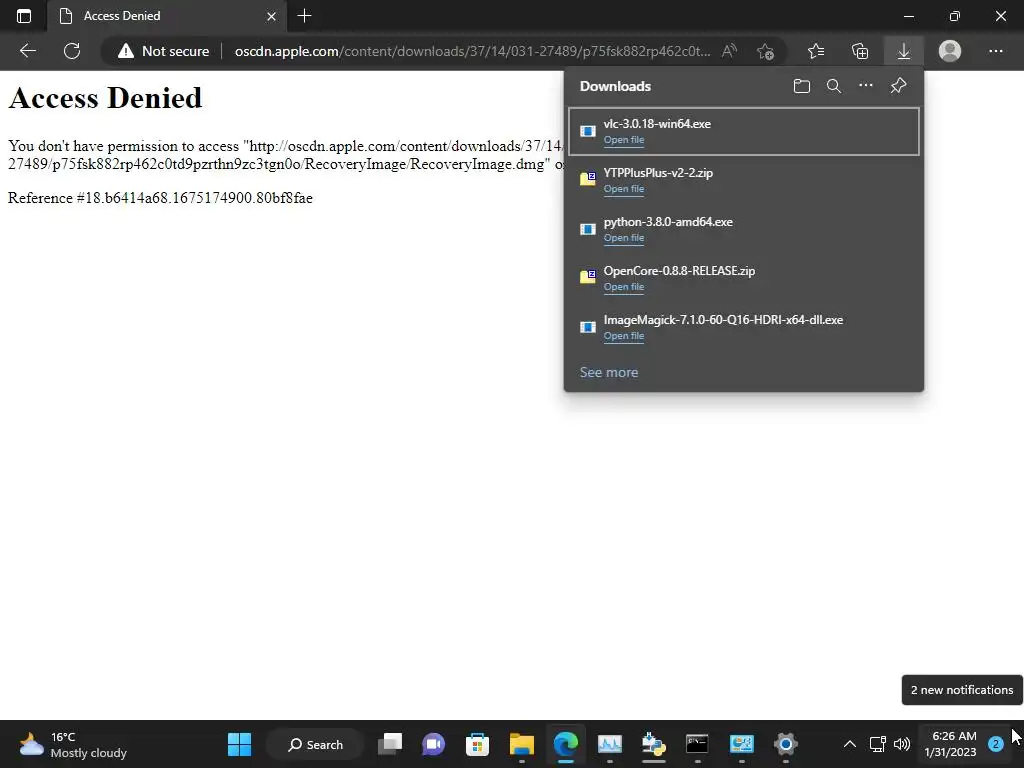Click the taskbar Search box
The height and width of the screenshot is (768, 1024).
tap(315, 744)
